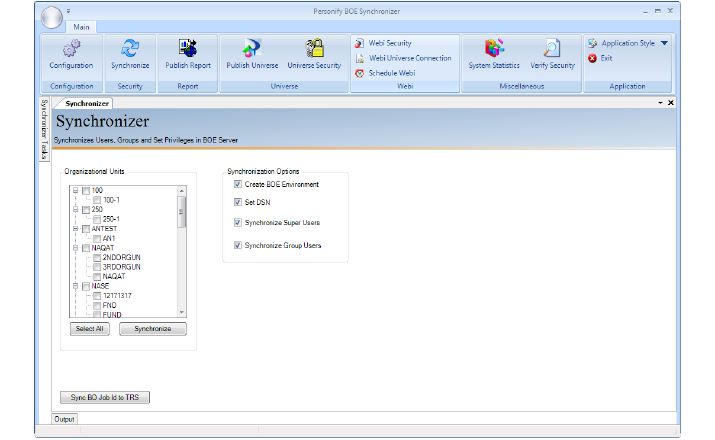The height and width of the screenshot is (440, 715).
Task: Disable Synchronize Super Users checkbox
Action: coord(237,222)
